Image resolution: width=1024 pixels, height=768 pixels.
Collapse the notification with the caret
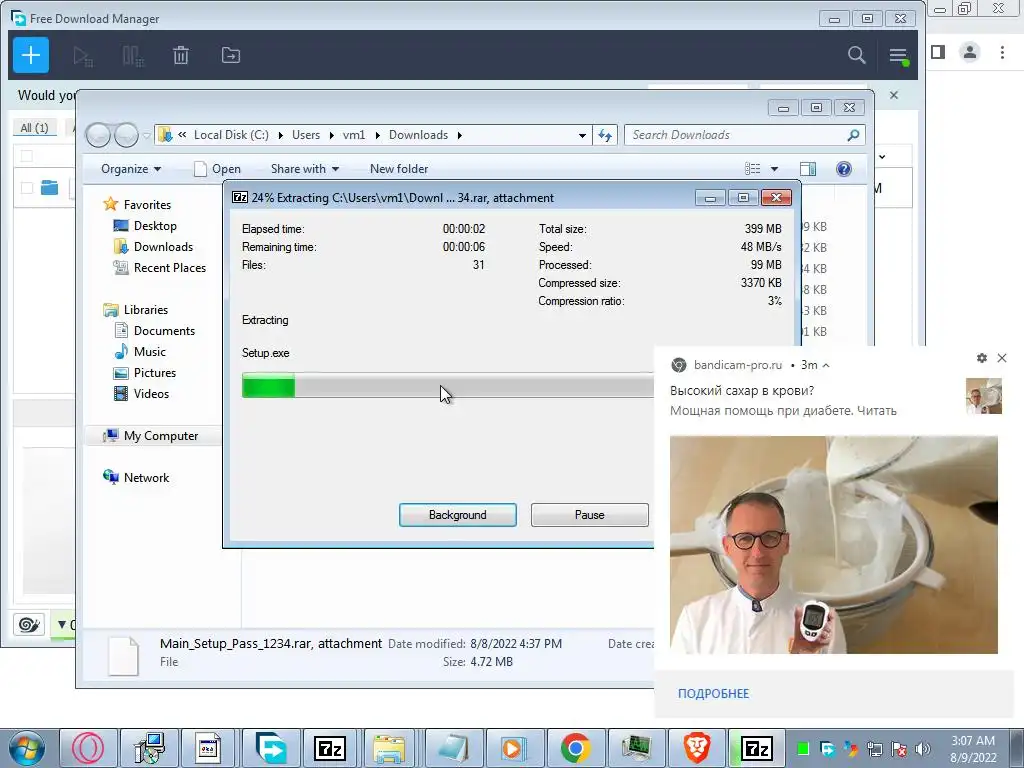pyautogui.click(x=825, y=365)
